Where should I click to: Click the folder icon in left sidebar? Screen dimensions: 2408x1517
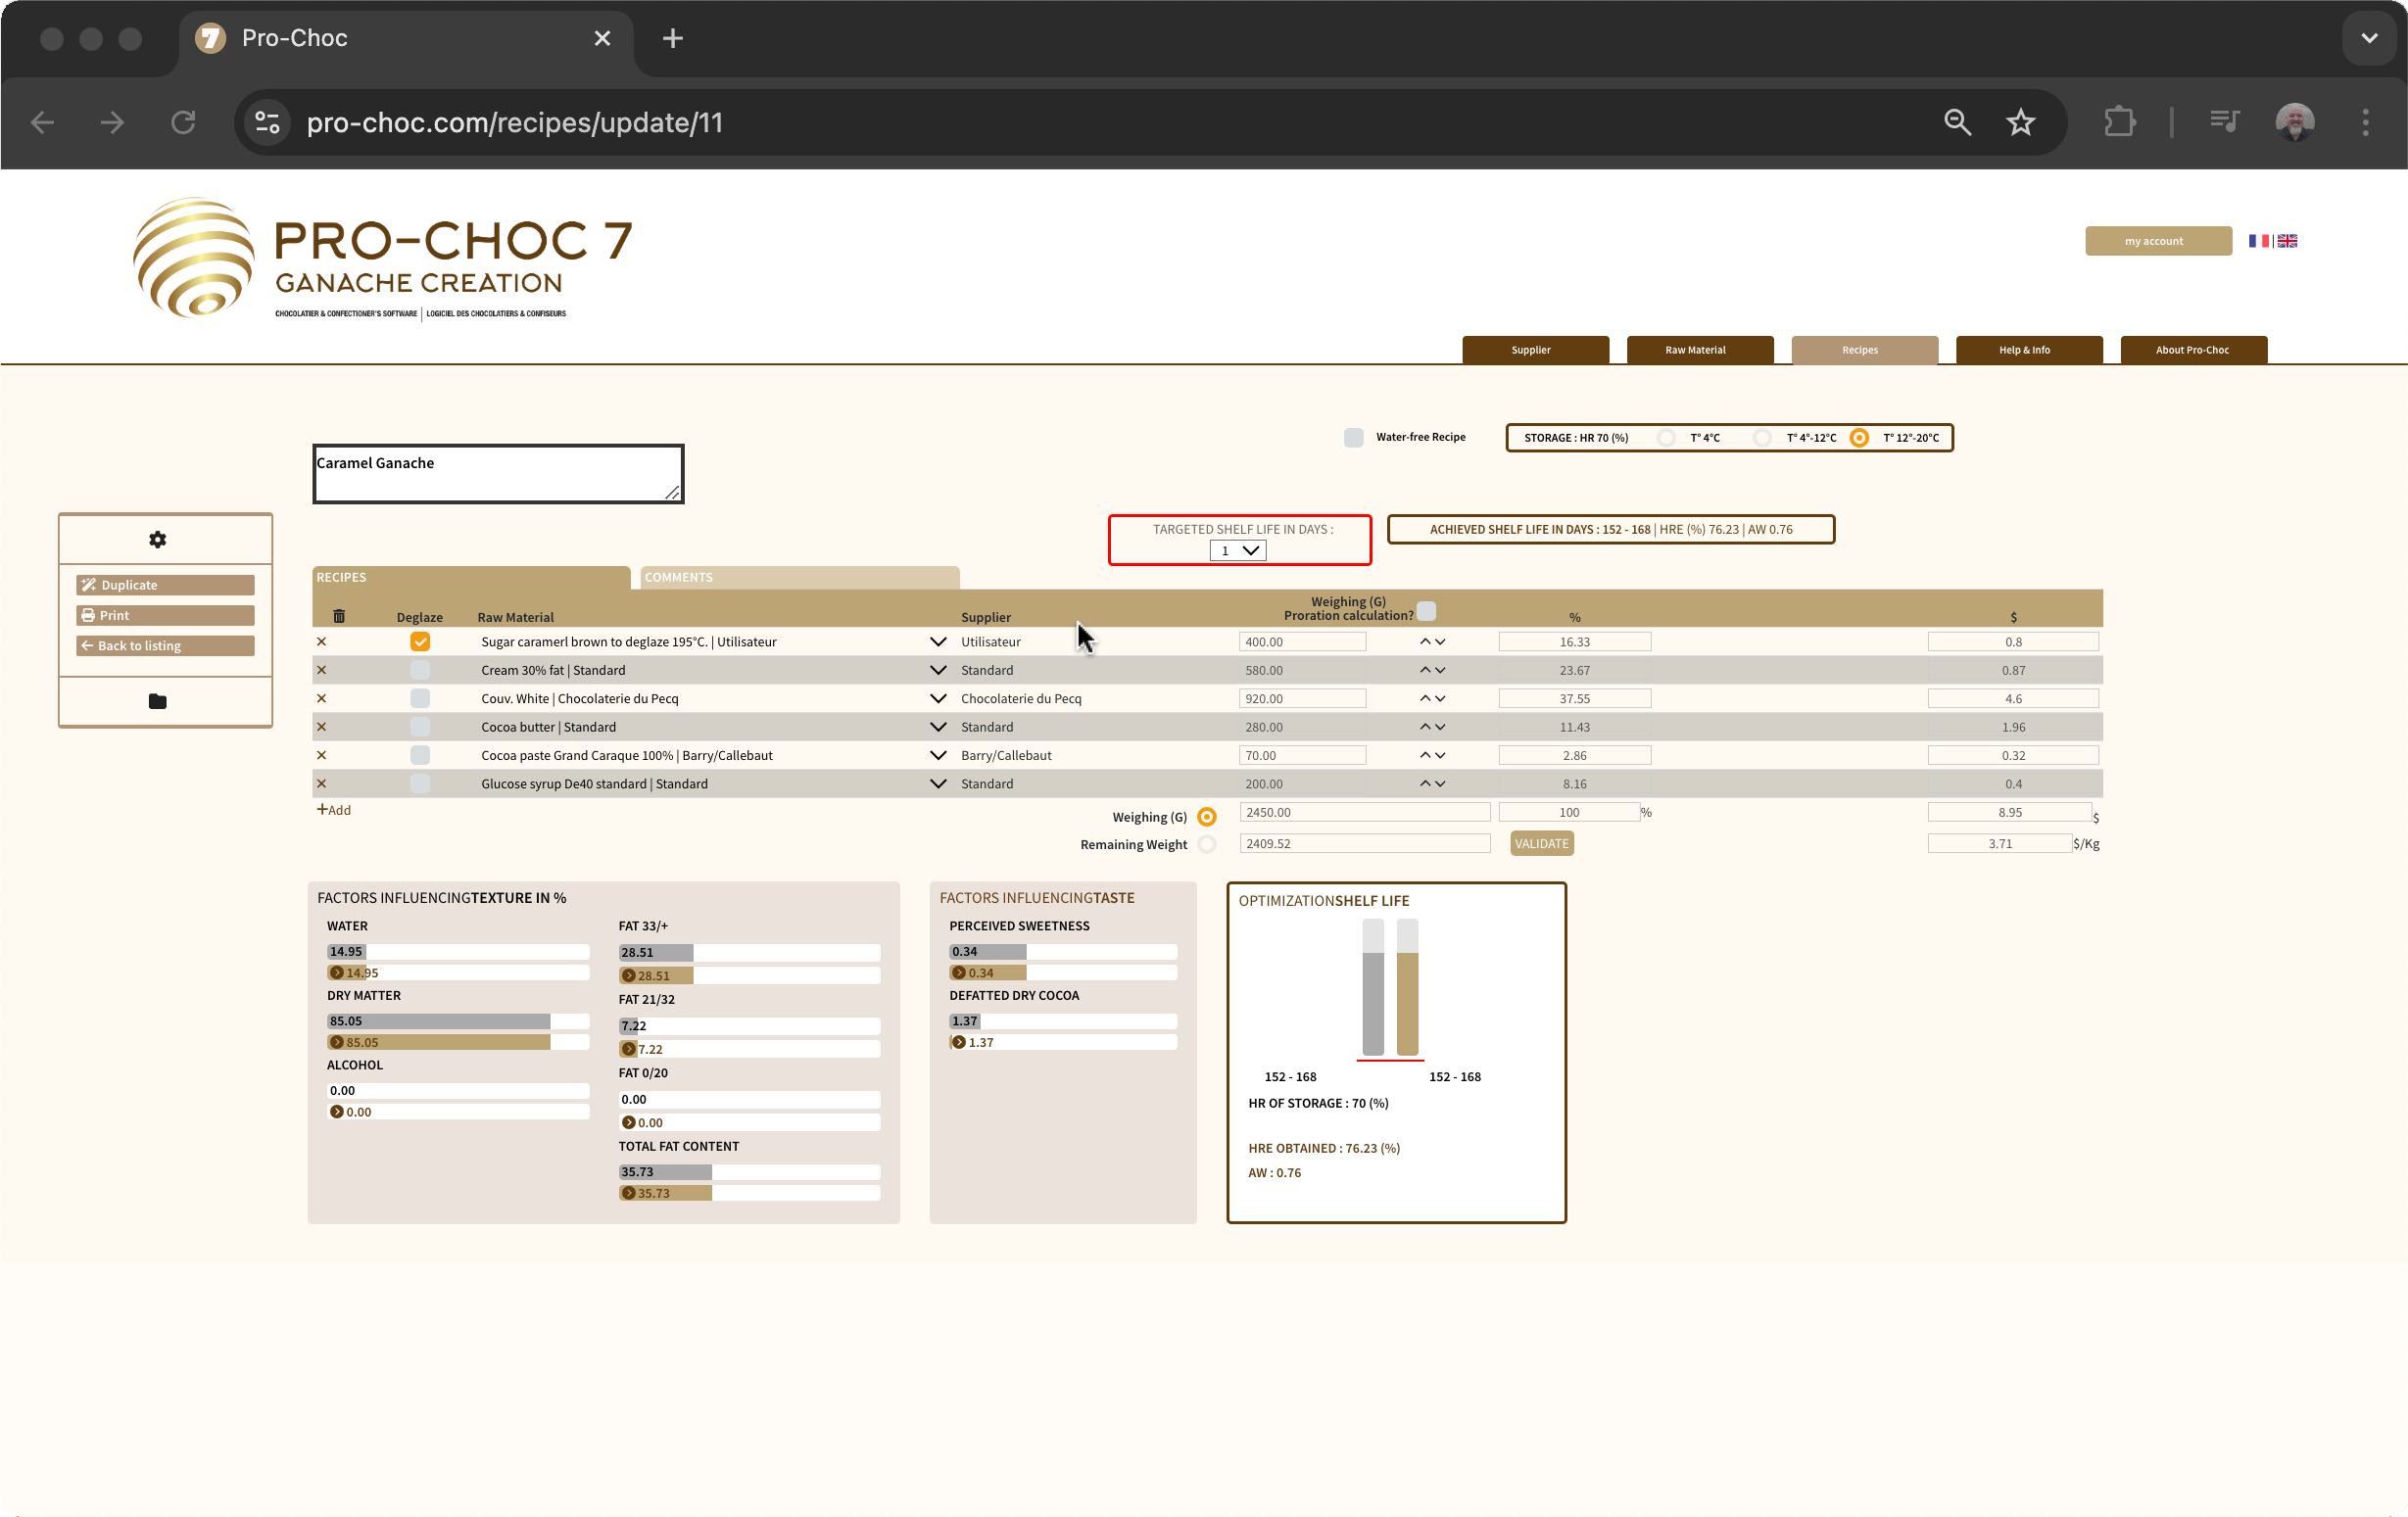pos(157,701)
